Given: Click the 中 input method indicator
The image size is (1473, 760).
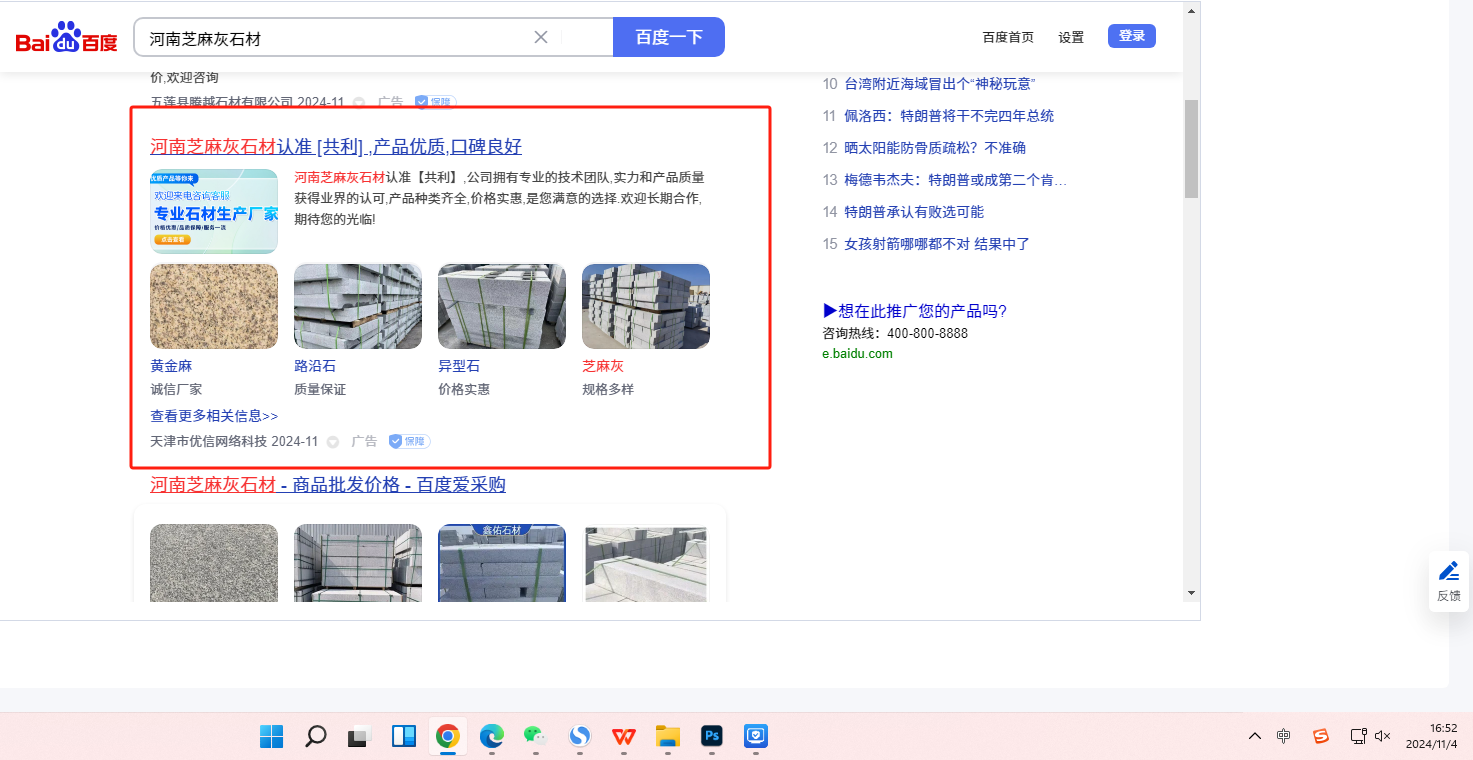Looking at the screenshot, I should pyautogui.click(x=1284, y=736).
